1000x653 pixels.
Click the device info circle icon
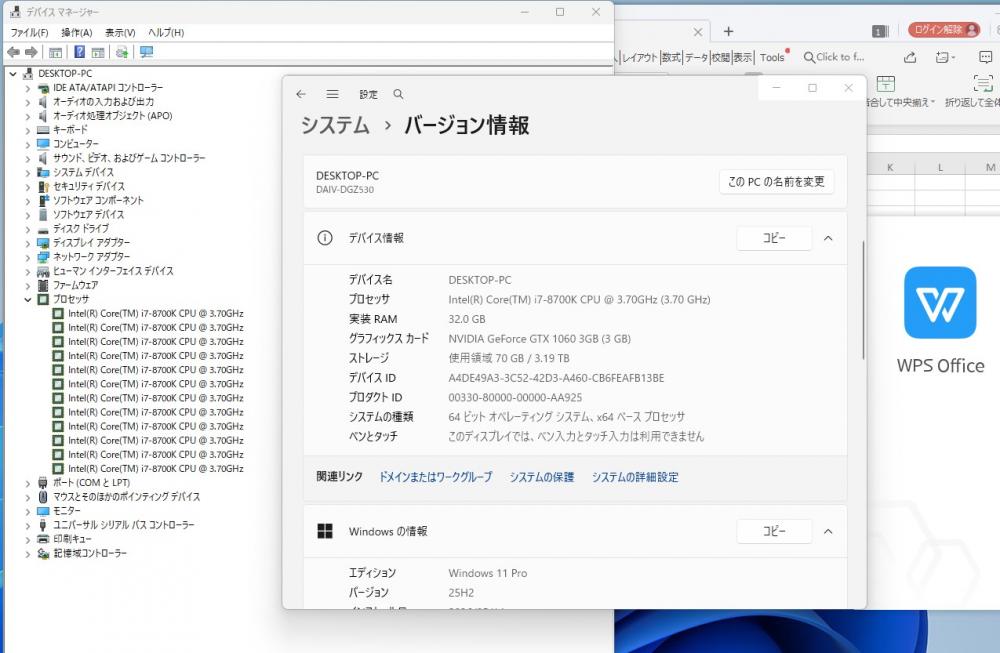325,238
